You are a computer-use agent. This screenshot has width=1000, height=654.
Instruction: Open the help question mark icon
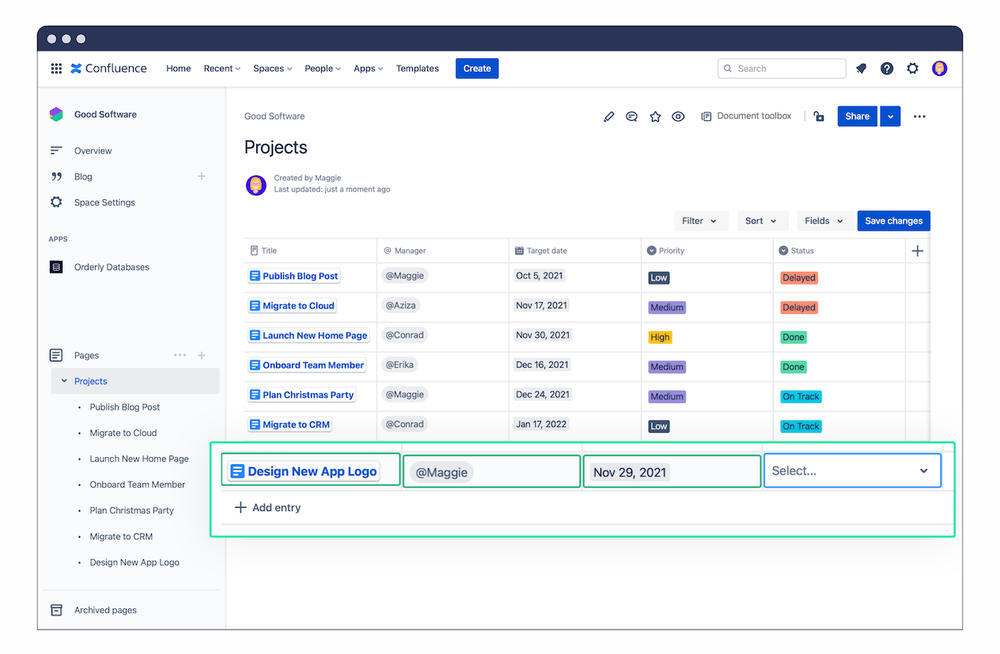(x=886, y=68)
